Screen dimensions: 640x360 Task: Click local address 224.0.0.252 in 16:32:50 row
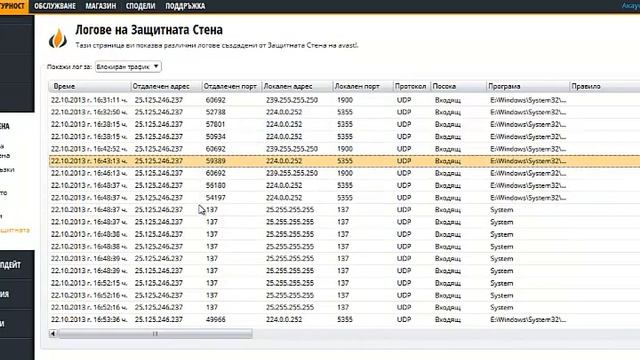pos(284,112)
